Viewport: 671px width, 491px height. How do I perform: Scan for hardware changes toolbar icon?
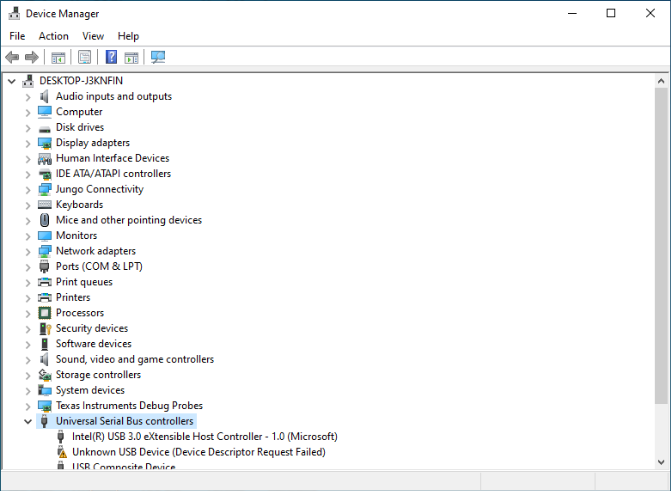pos(158,57)
